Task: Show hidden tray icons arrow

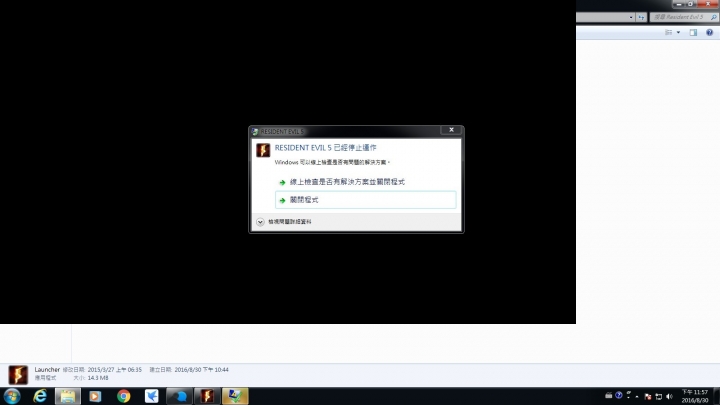Action: [x=637, y=397]
